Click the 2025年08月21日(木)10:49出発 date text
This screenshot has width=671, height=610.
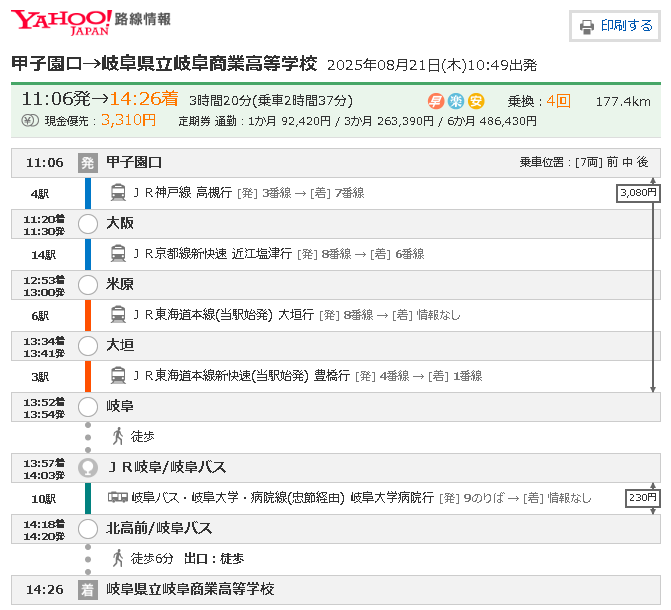[432, 65]
